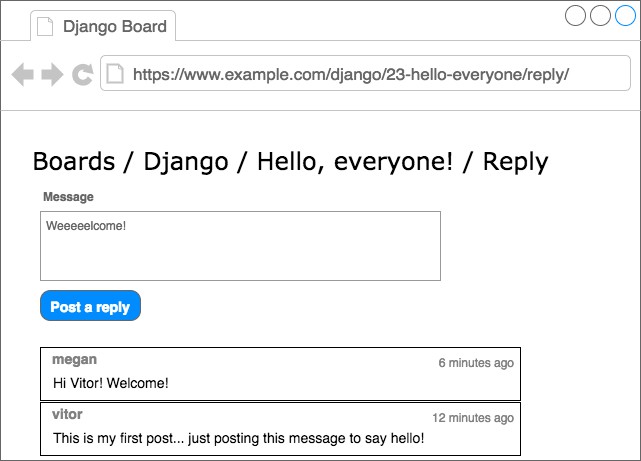The width and height of the screenshot is (641, 461).
Task: Click the browser forward arrow
Action: click(52, 74)
